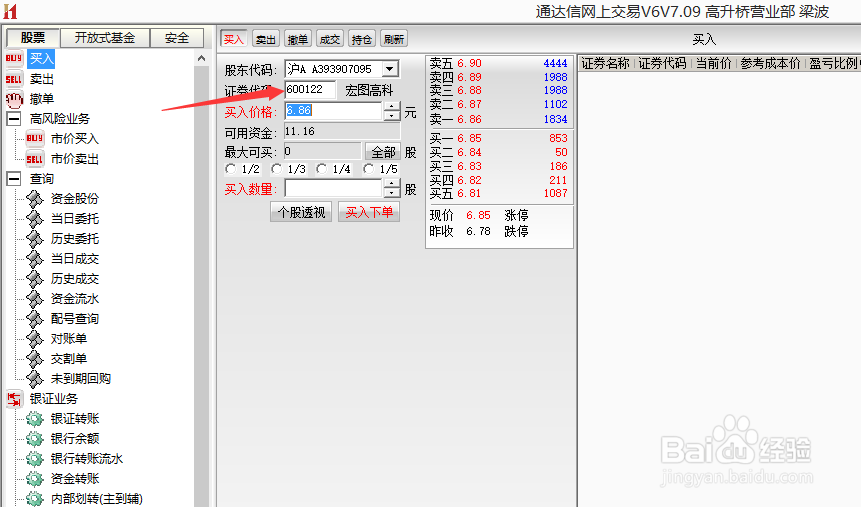
Task: Click the 买入价格 field showing 6.86
Action: [x=333, y=111]
